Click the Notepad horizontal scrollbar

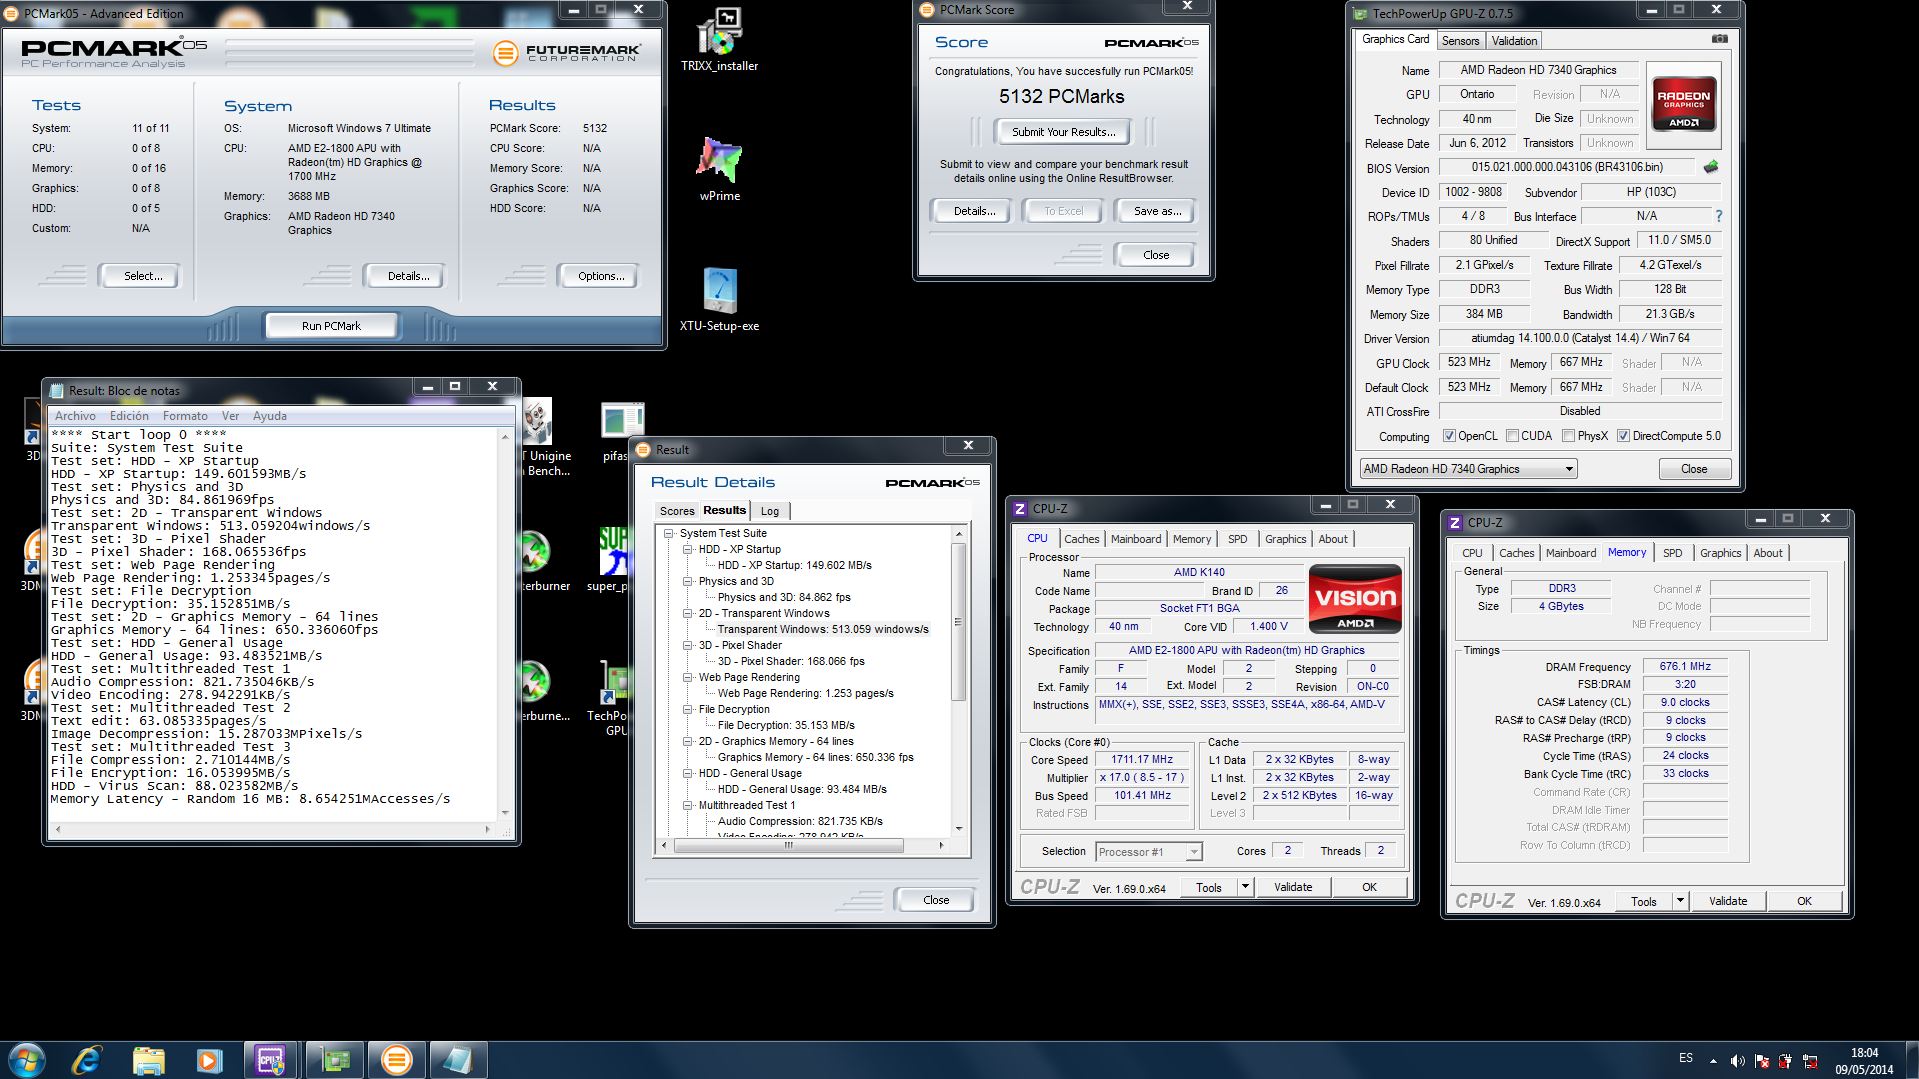click(274, 829)
